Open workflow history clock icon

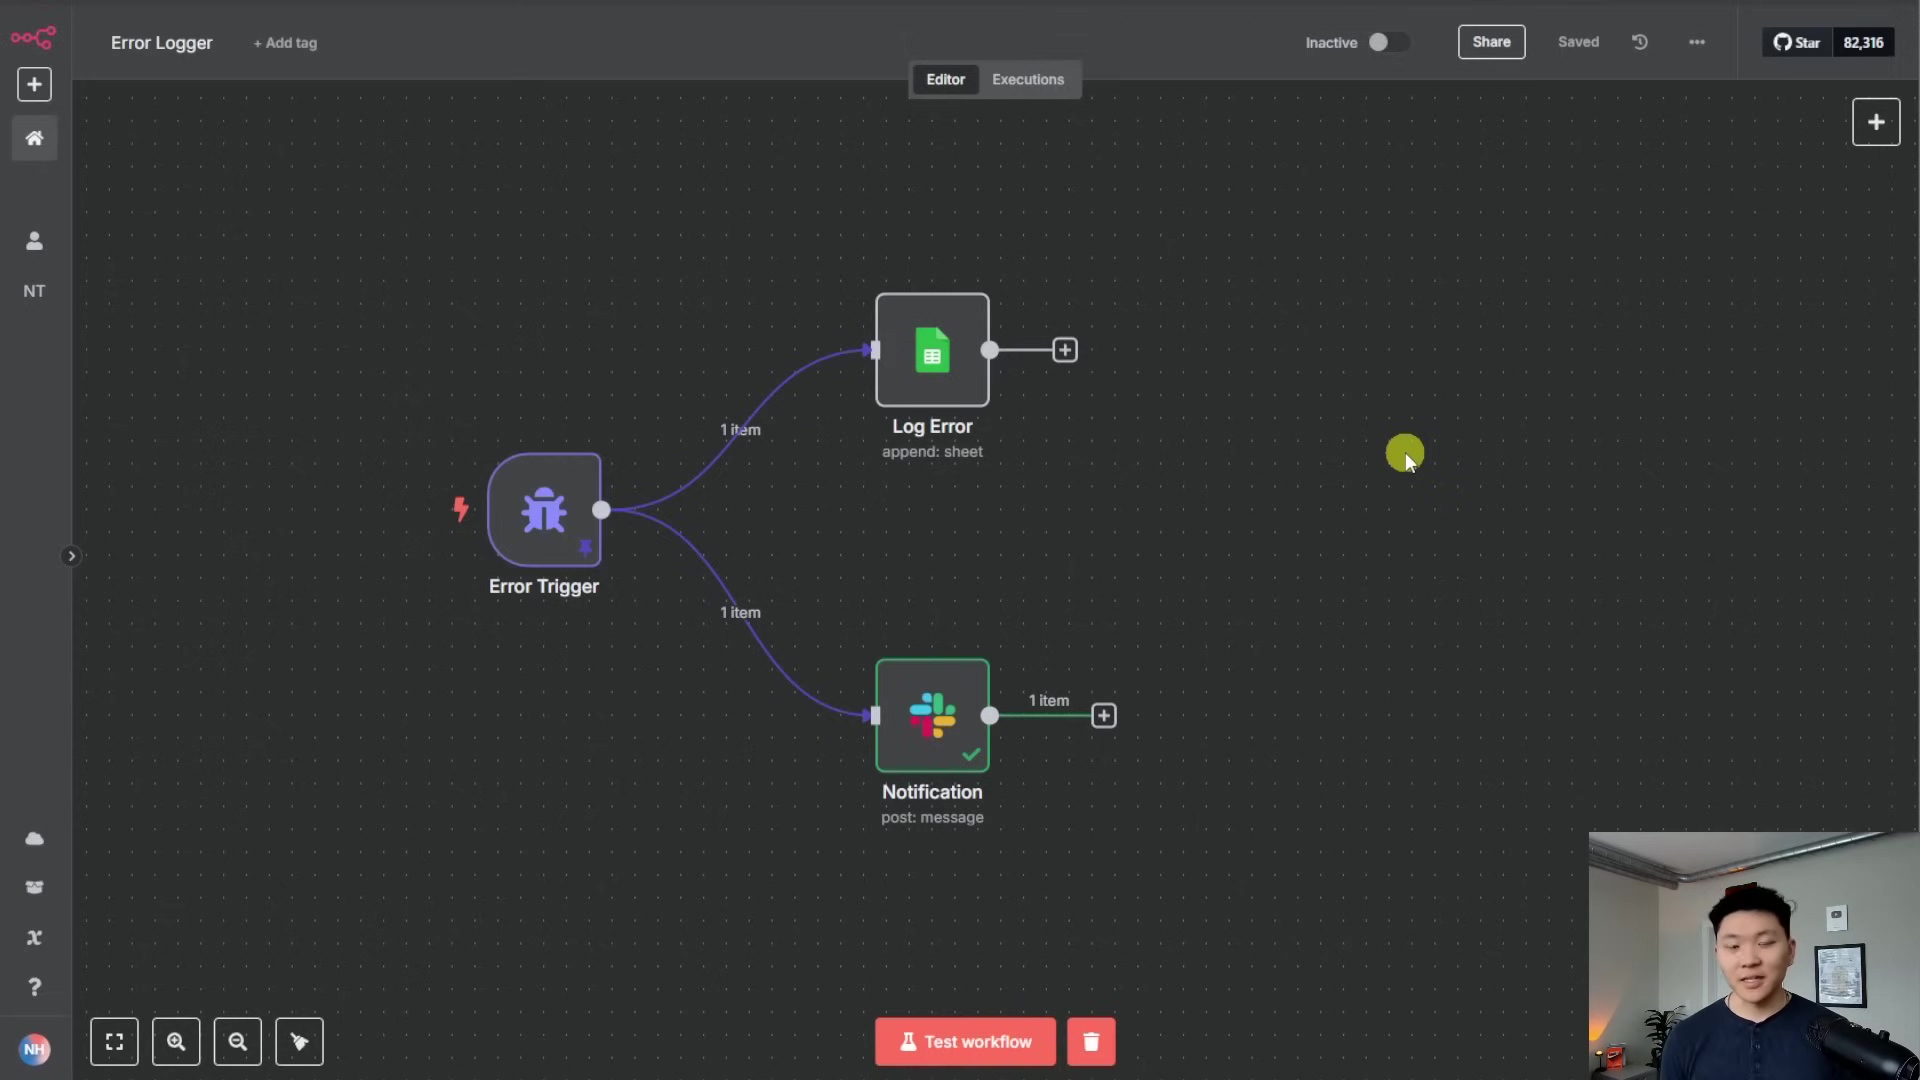click(x=1640, y=42)
